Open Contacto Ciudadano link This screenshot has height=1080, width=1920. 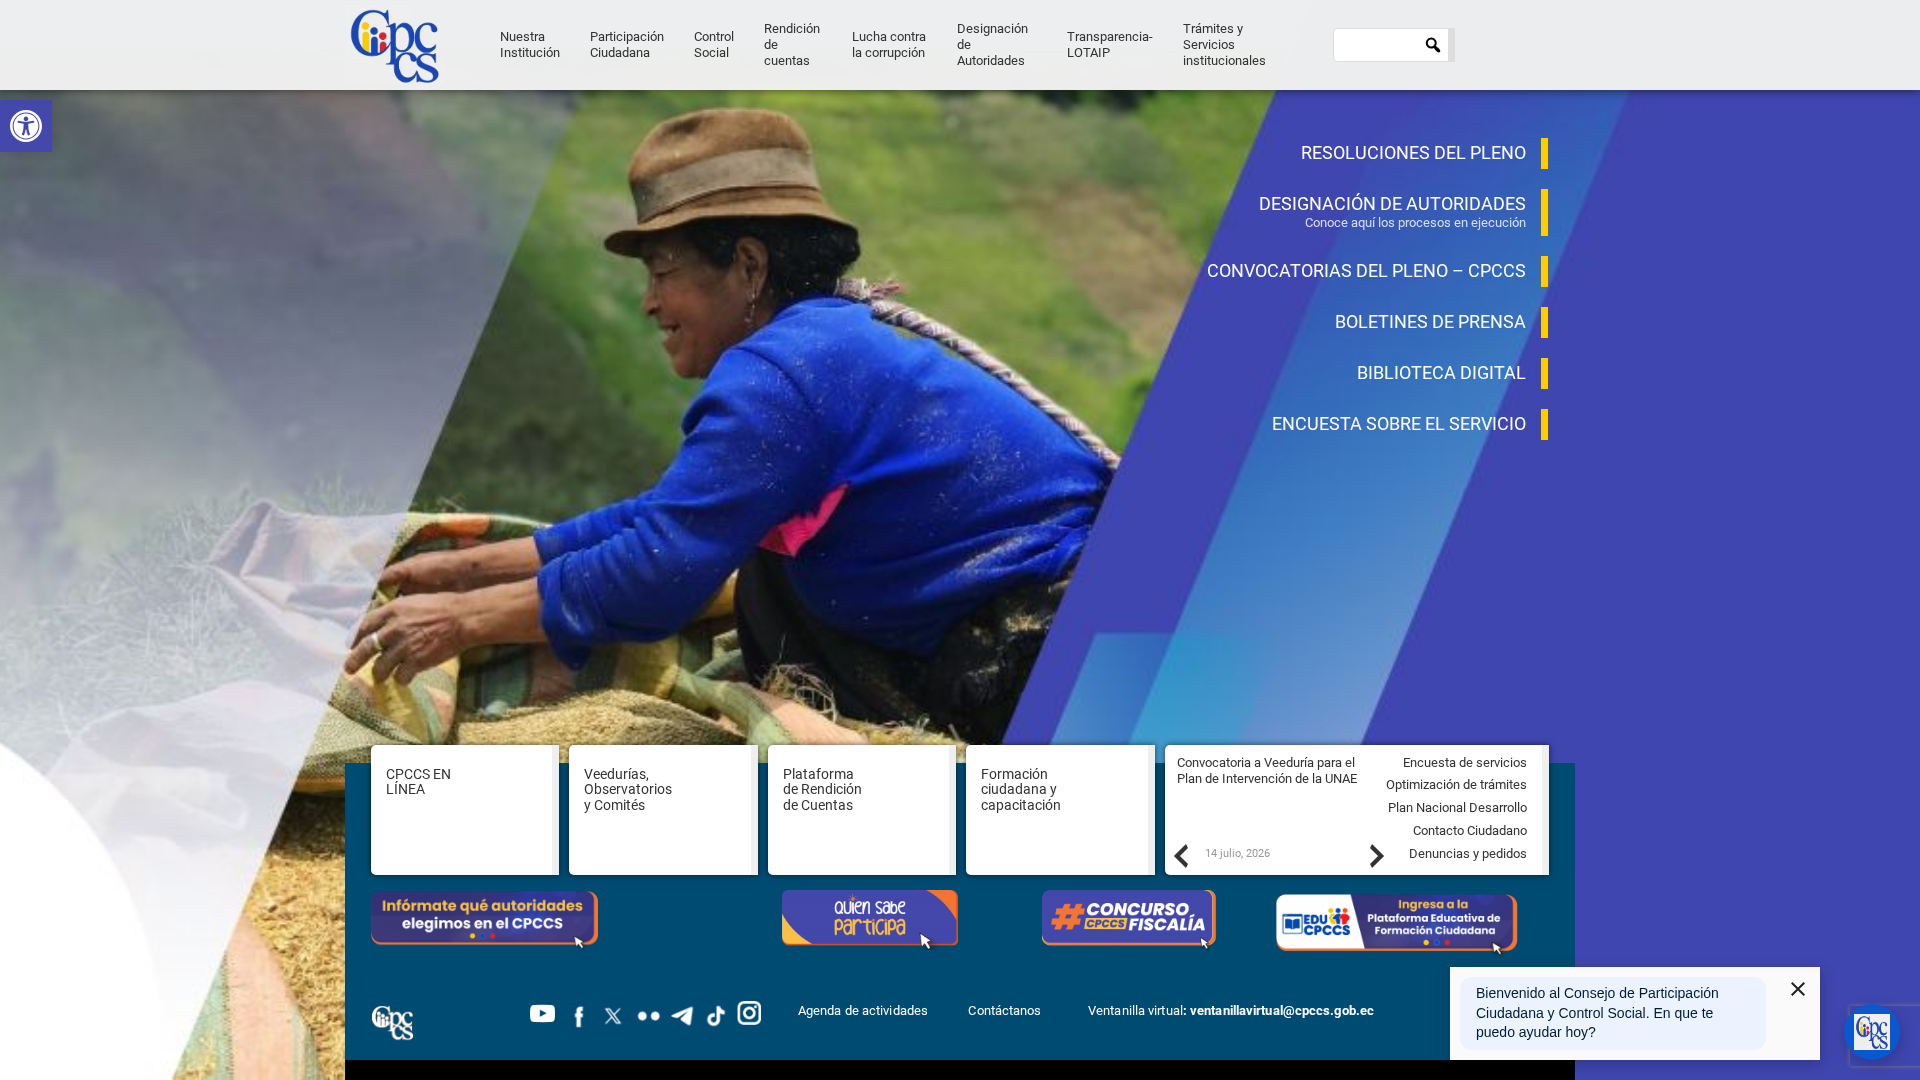[x=1469, y=831]
